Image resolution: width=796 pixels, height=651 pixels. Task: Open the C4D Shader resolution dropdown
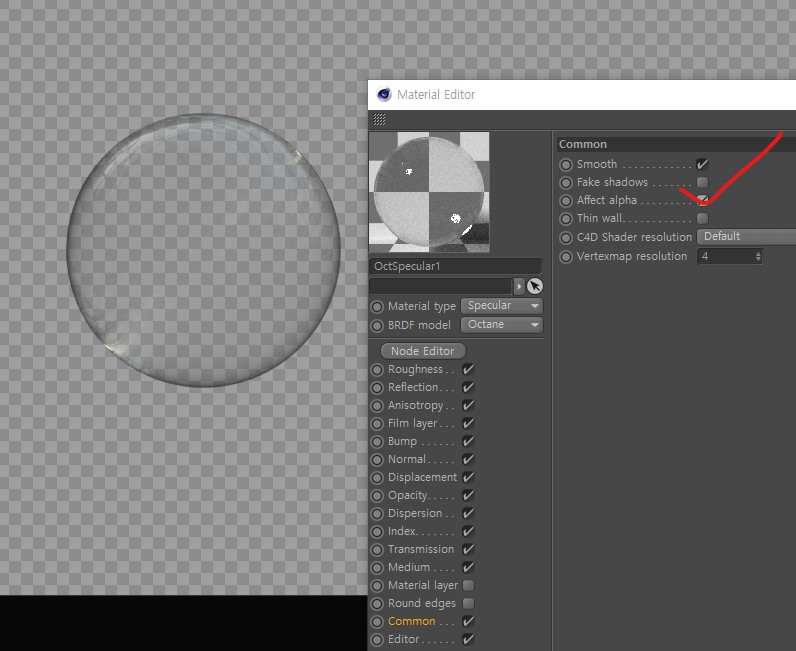click(x=746, y=237)
